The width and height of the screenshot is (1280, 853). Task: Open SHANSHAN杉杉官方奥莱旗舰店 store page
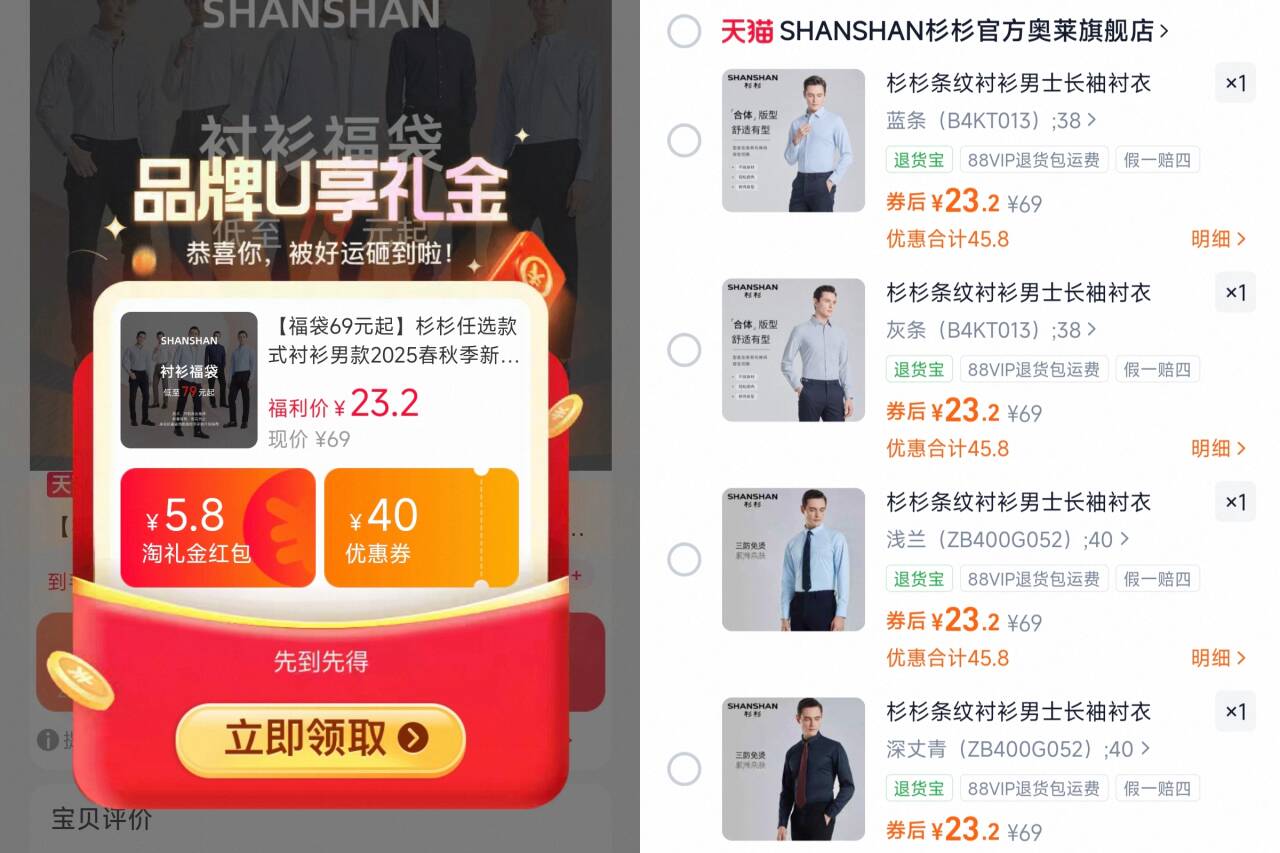click(x=973, y=32)
